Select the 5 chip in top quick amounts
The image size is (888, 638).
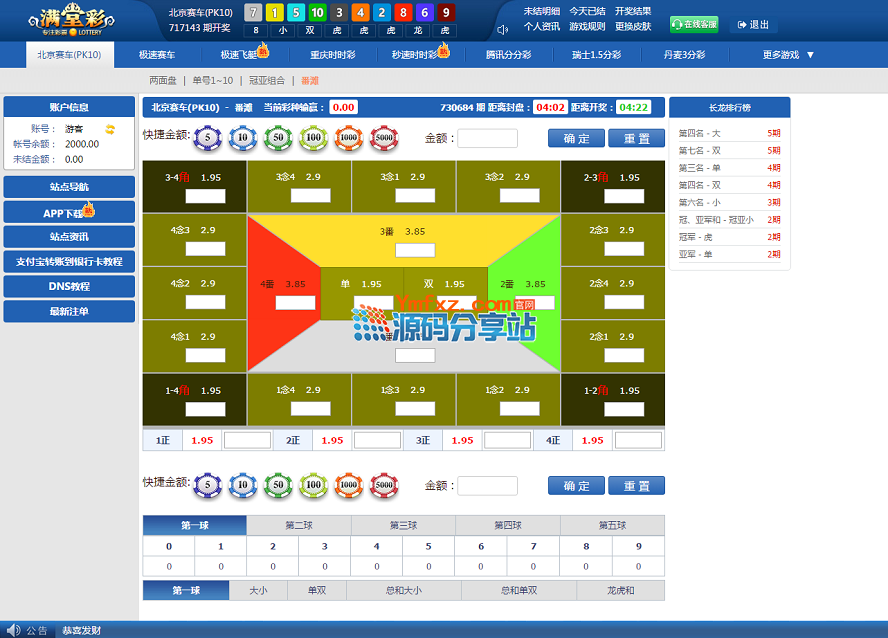[208, 138]
